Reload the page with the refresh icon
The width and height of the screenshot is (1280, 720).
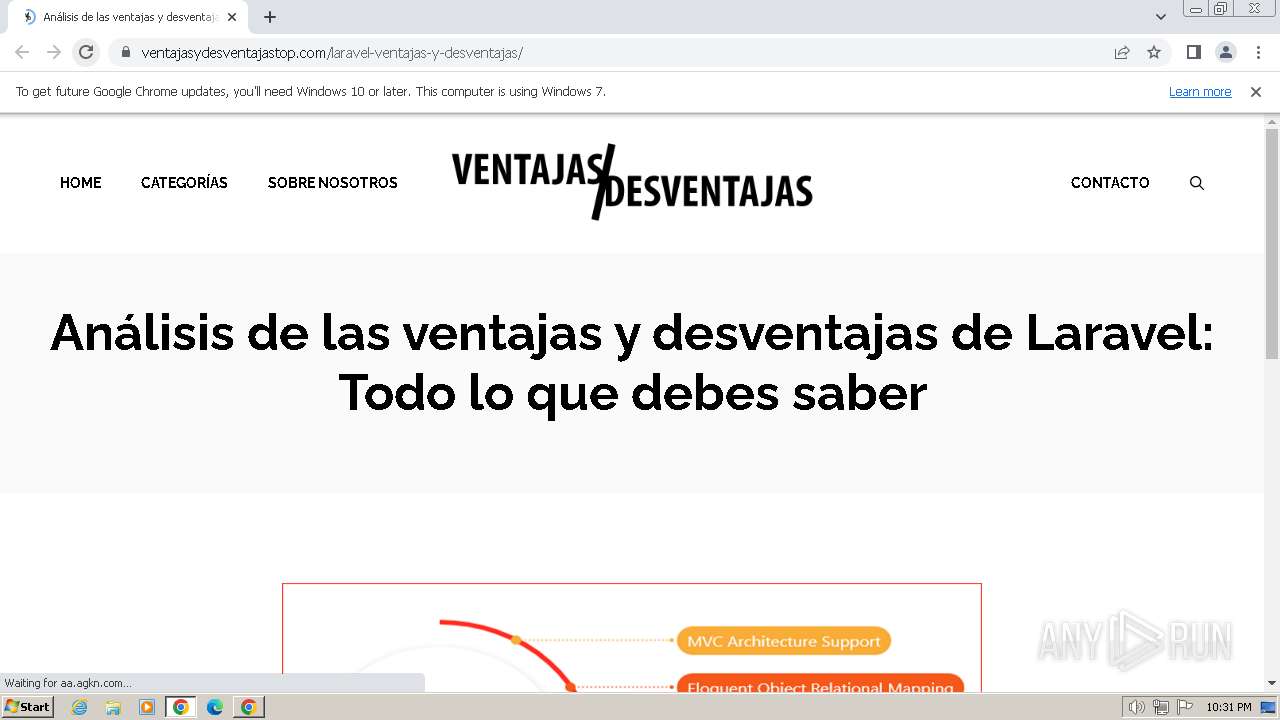tap(86, 52)
